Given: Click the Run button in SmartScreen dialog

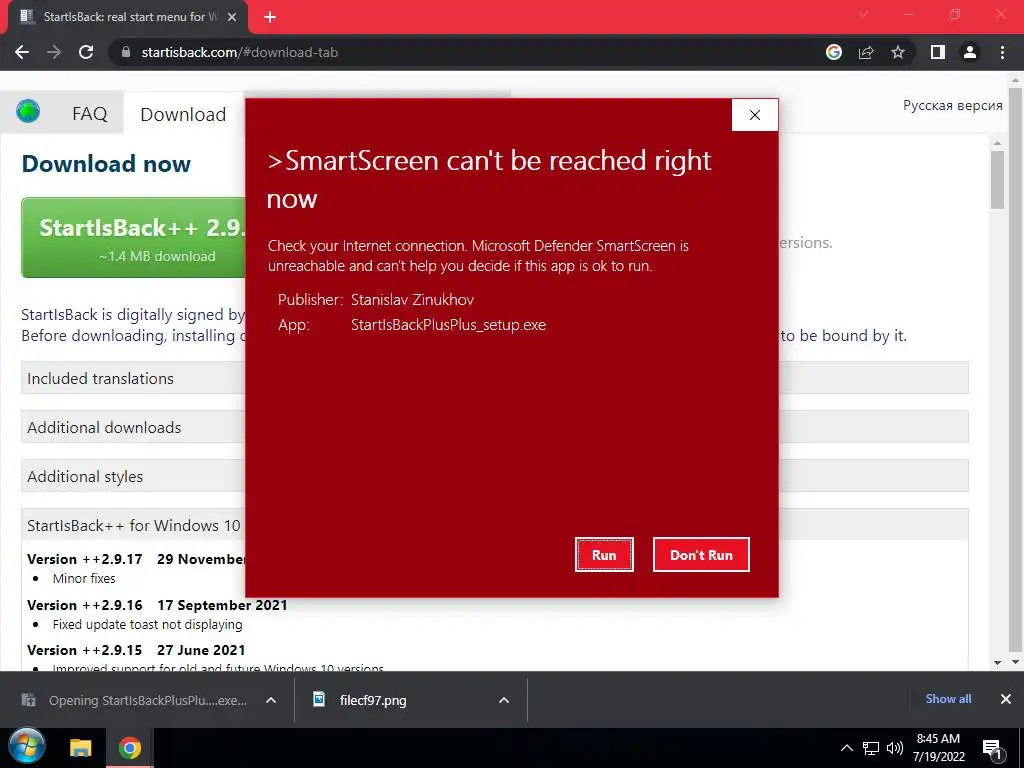Looking at the screenshot, I should tap(604, 554).
